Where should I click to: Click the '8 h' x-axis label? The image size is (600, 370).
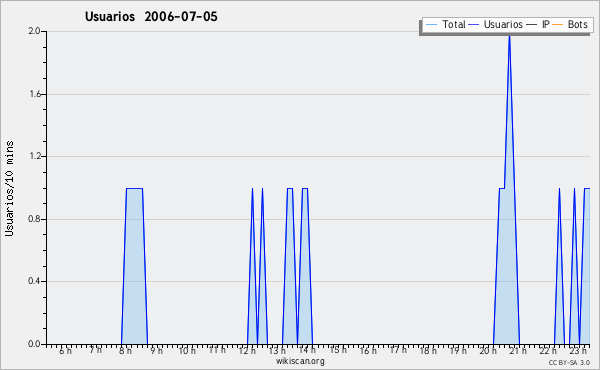click(125, 350)
